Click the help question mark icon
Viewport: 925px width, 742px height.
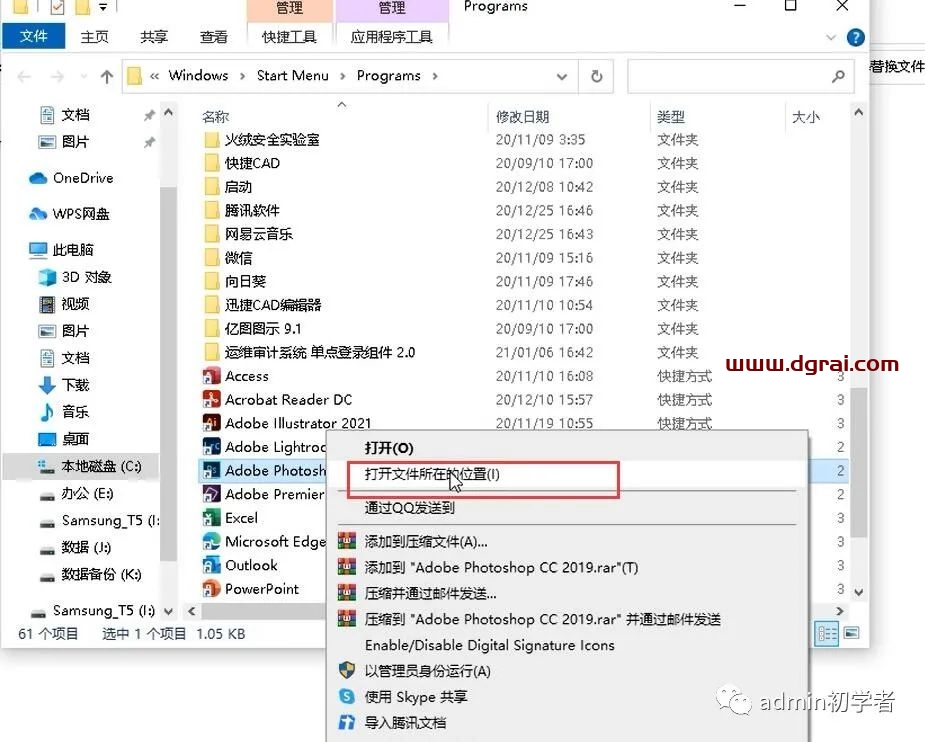(x=855, y=37)
